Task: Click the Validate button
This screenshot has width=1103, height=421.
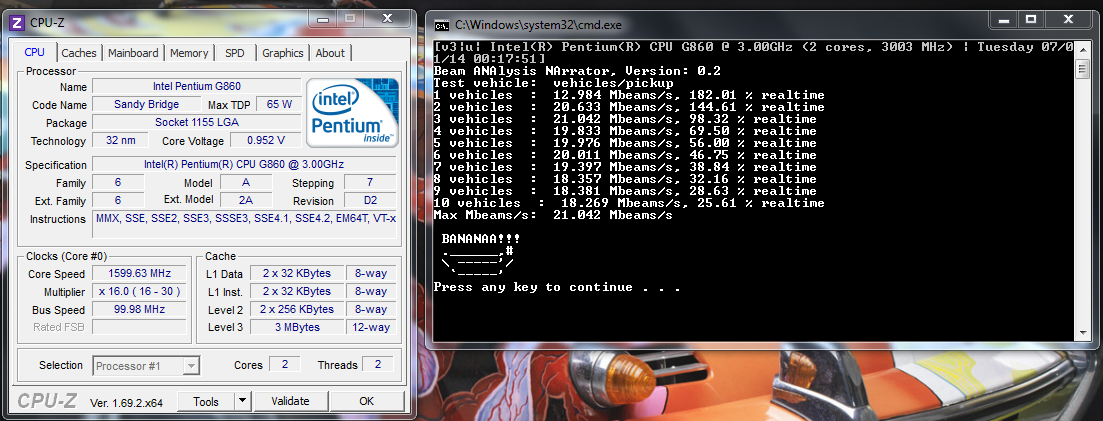Action: (290, 401)
